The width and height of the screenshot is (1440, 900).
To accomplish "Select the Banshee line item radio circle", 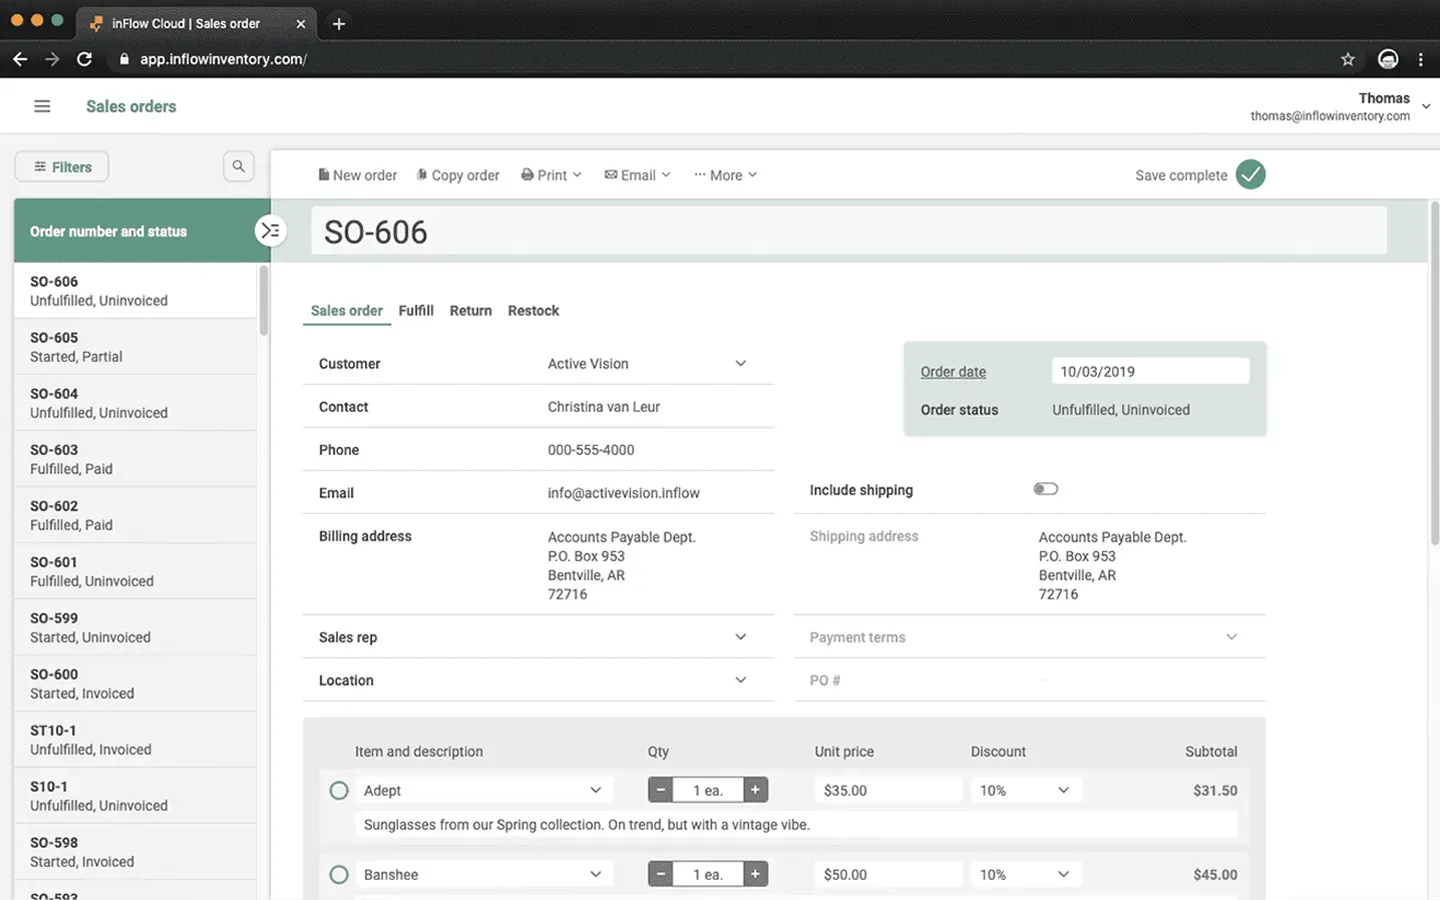I will 339,874.
